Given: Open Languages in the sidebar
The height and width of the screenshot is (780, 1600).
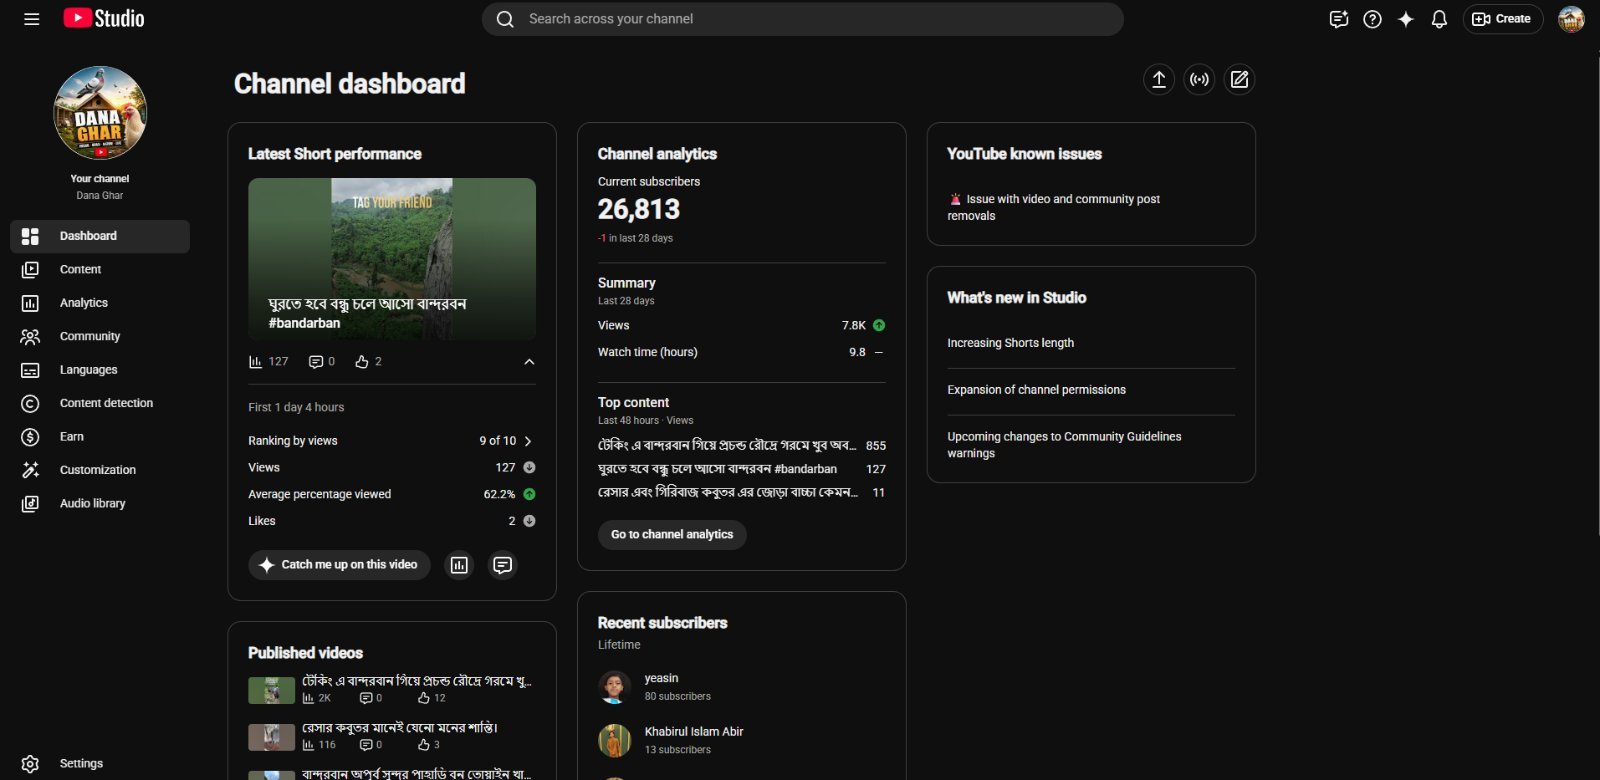Looking at the screenshot, I should pos(100,370).
